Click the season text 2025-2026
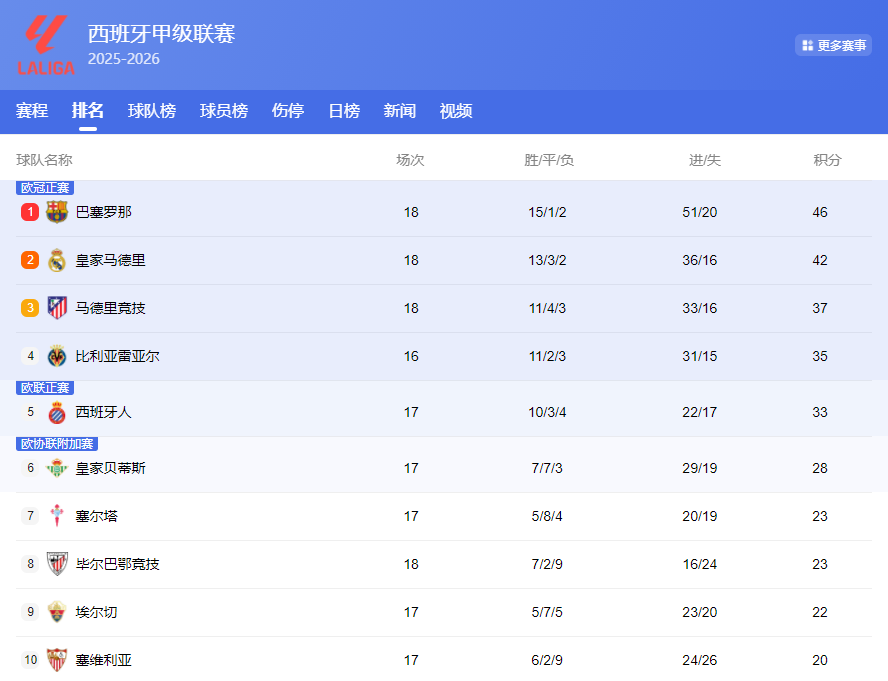This screenshot has height=681, width=888. click(x=123, y=59)
